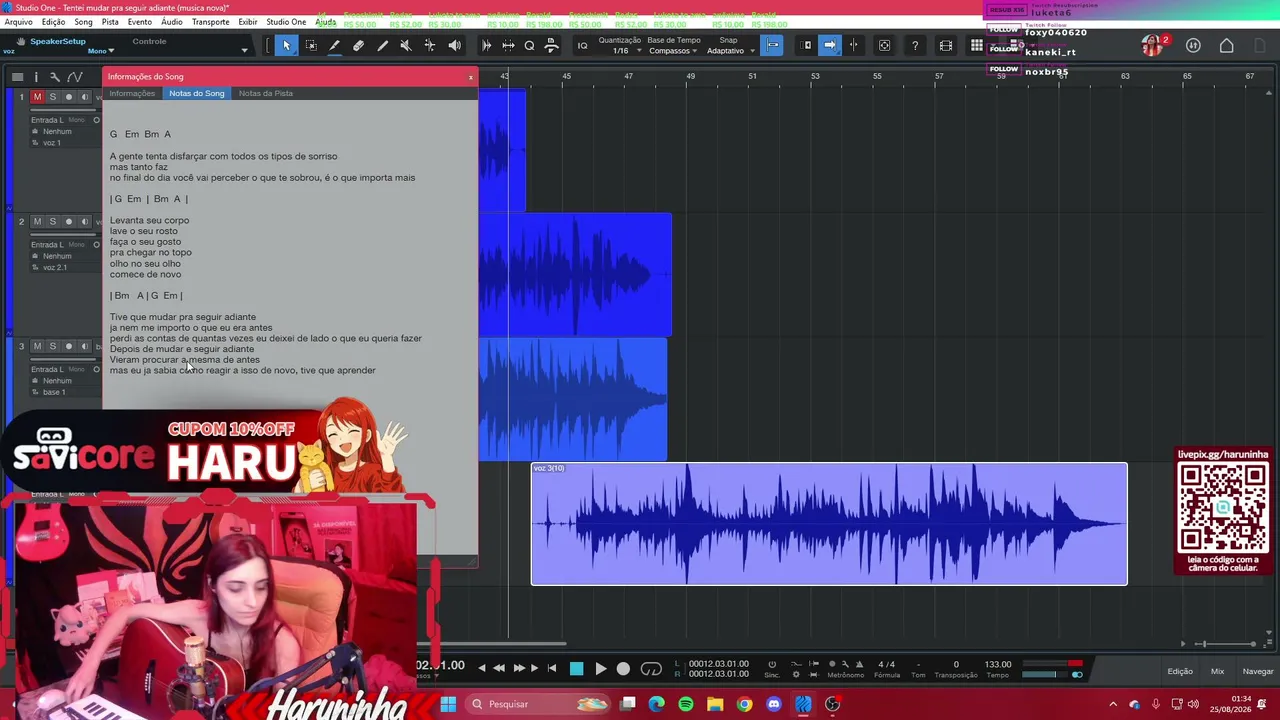Show hidden system tray icons chevron
Viewport: 1280px width, 720px height.
tap(1113, 704)
